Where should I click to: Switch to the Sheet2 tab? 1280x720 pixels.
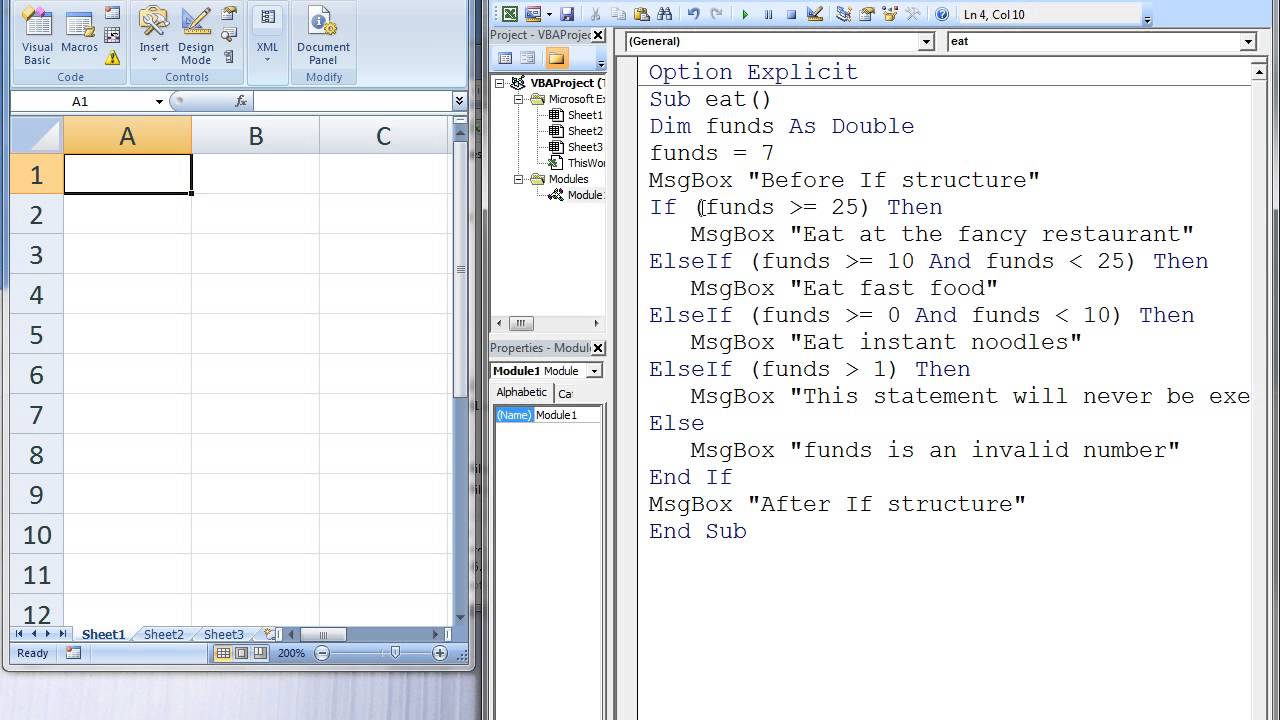pyautogui.click(x=163, y=634)
